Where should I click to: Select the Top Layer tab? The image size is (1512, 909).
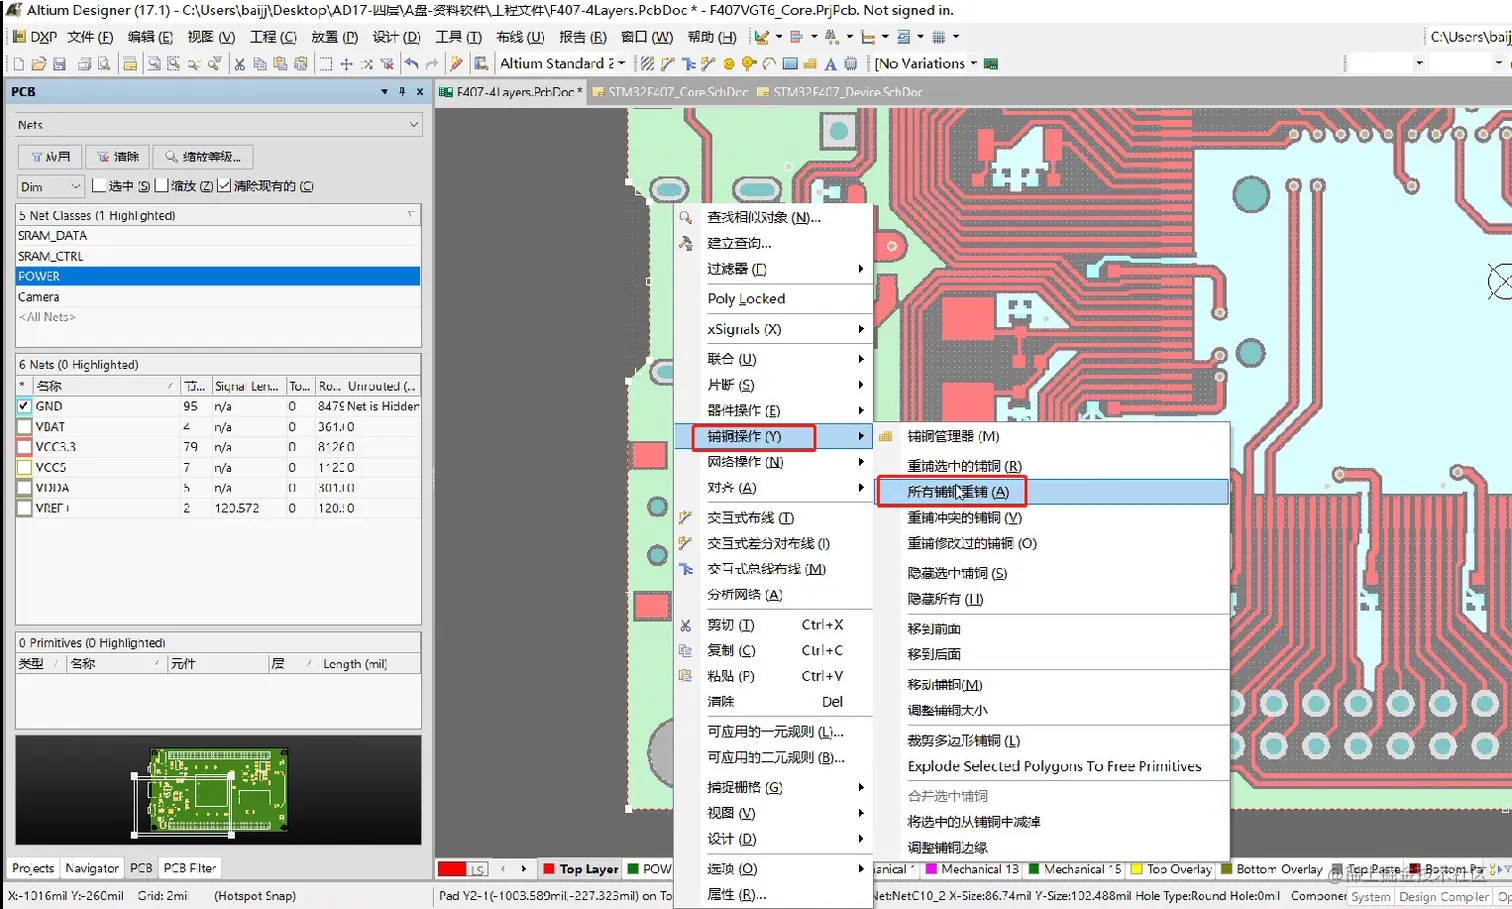pyautogui.click(x=580, y=869)
